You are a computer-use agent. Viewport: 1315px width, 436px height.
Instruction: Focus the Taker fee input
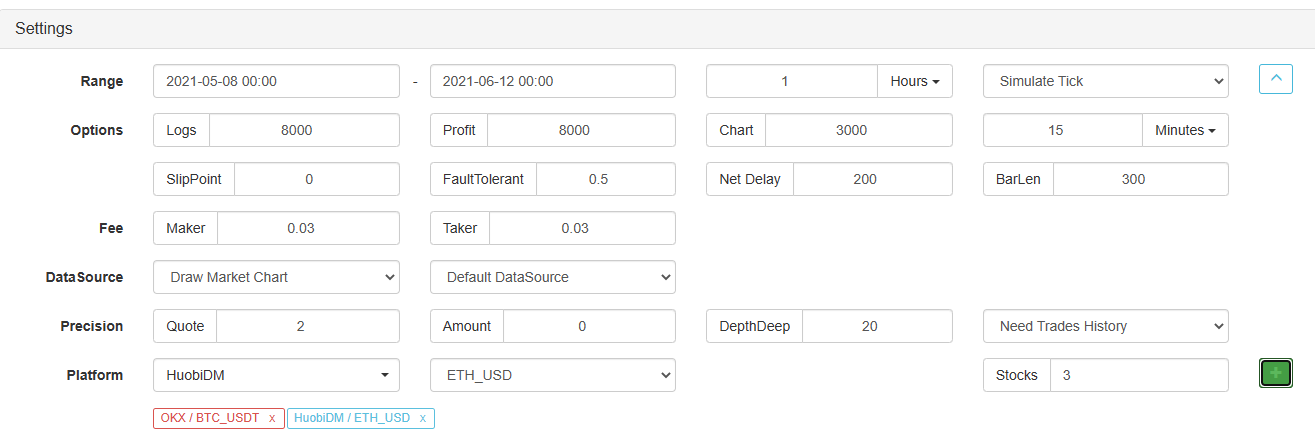pyautogui.click(x=581, y=228)
